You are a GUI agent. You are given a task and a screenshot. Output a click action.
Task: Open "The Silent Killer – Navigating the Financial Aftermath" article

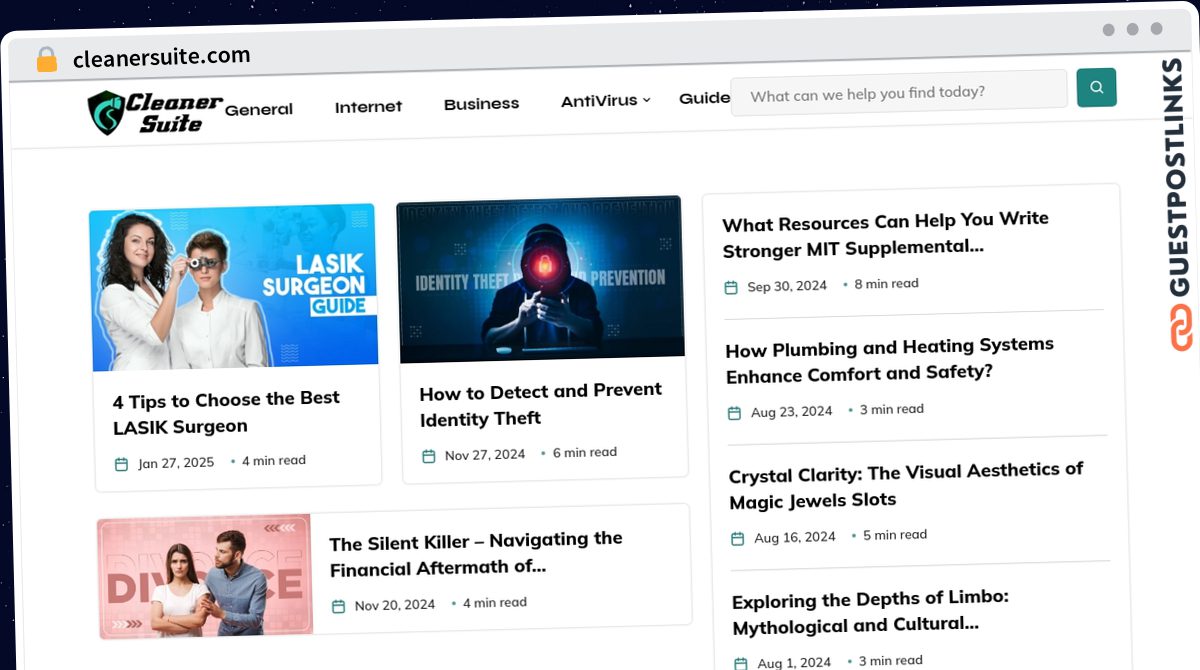click(x=476, y=554)
